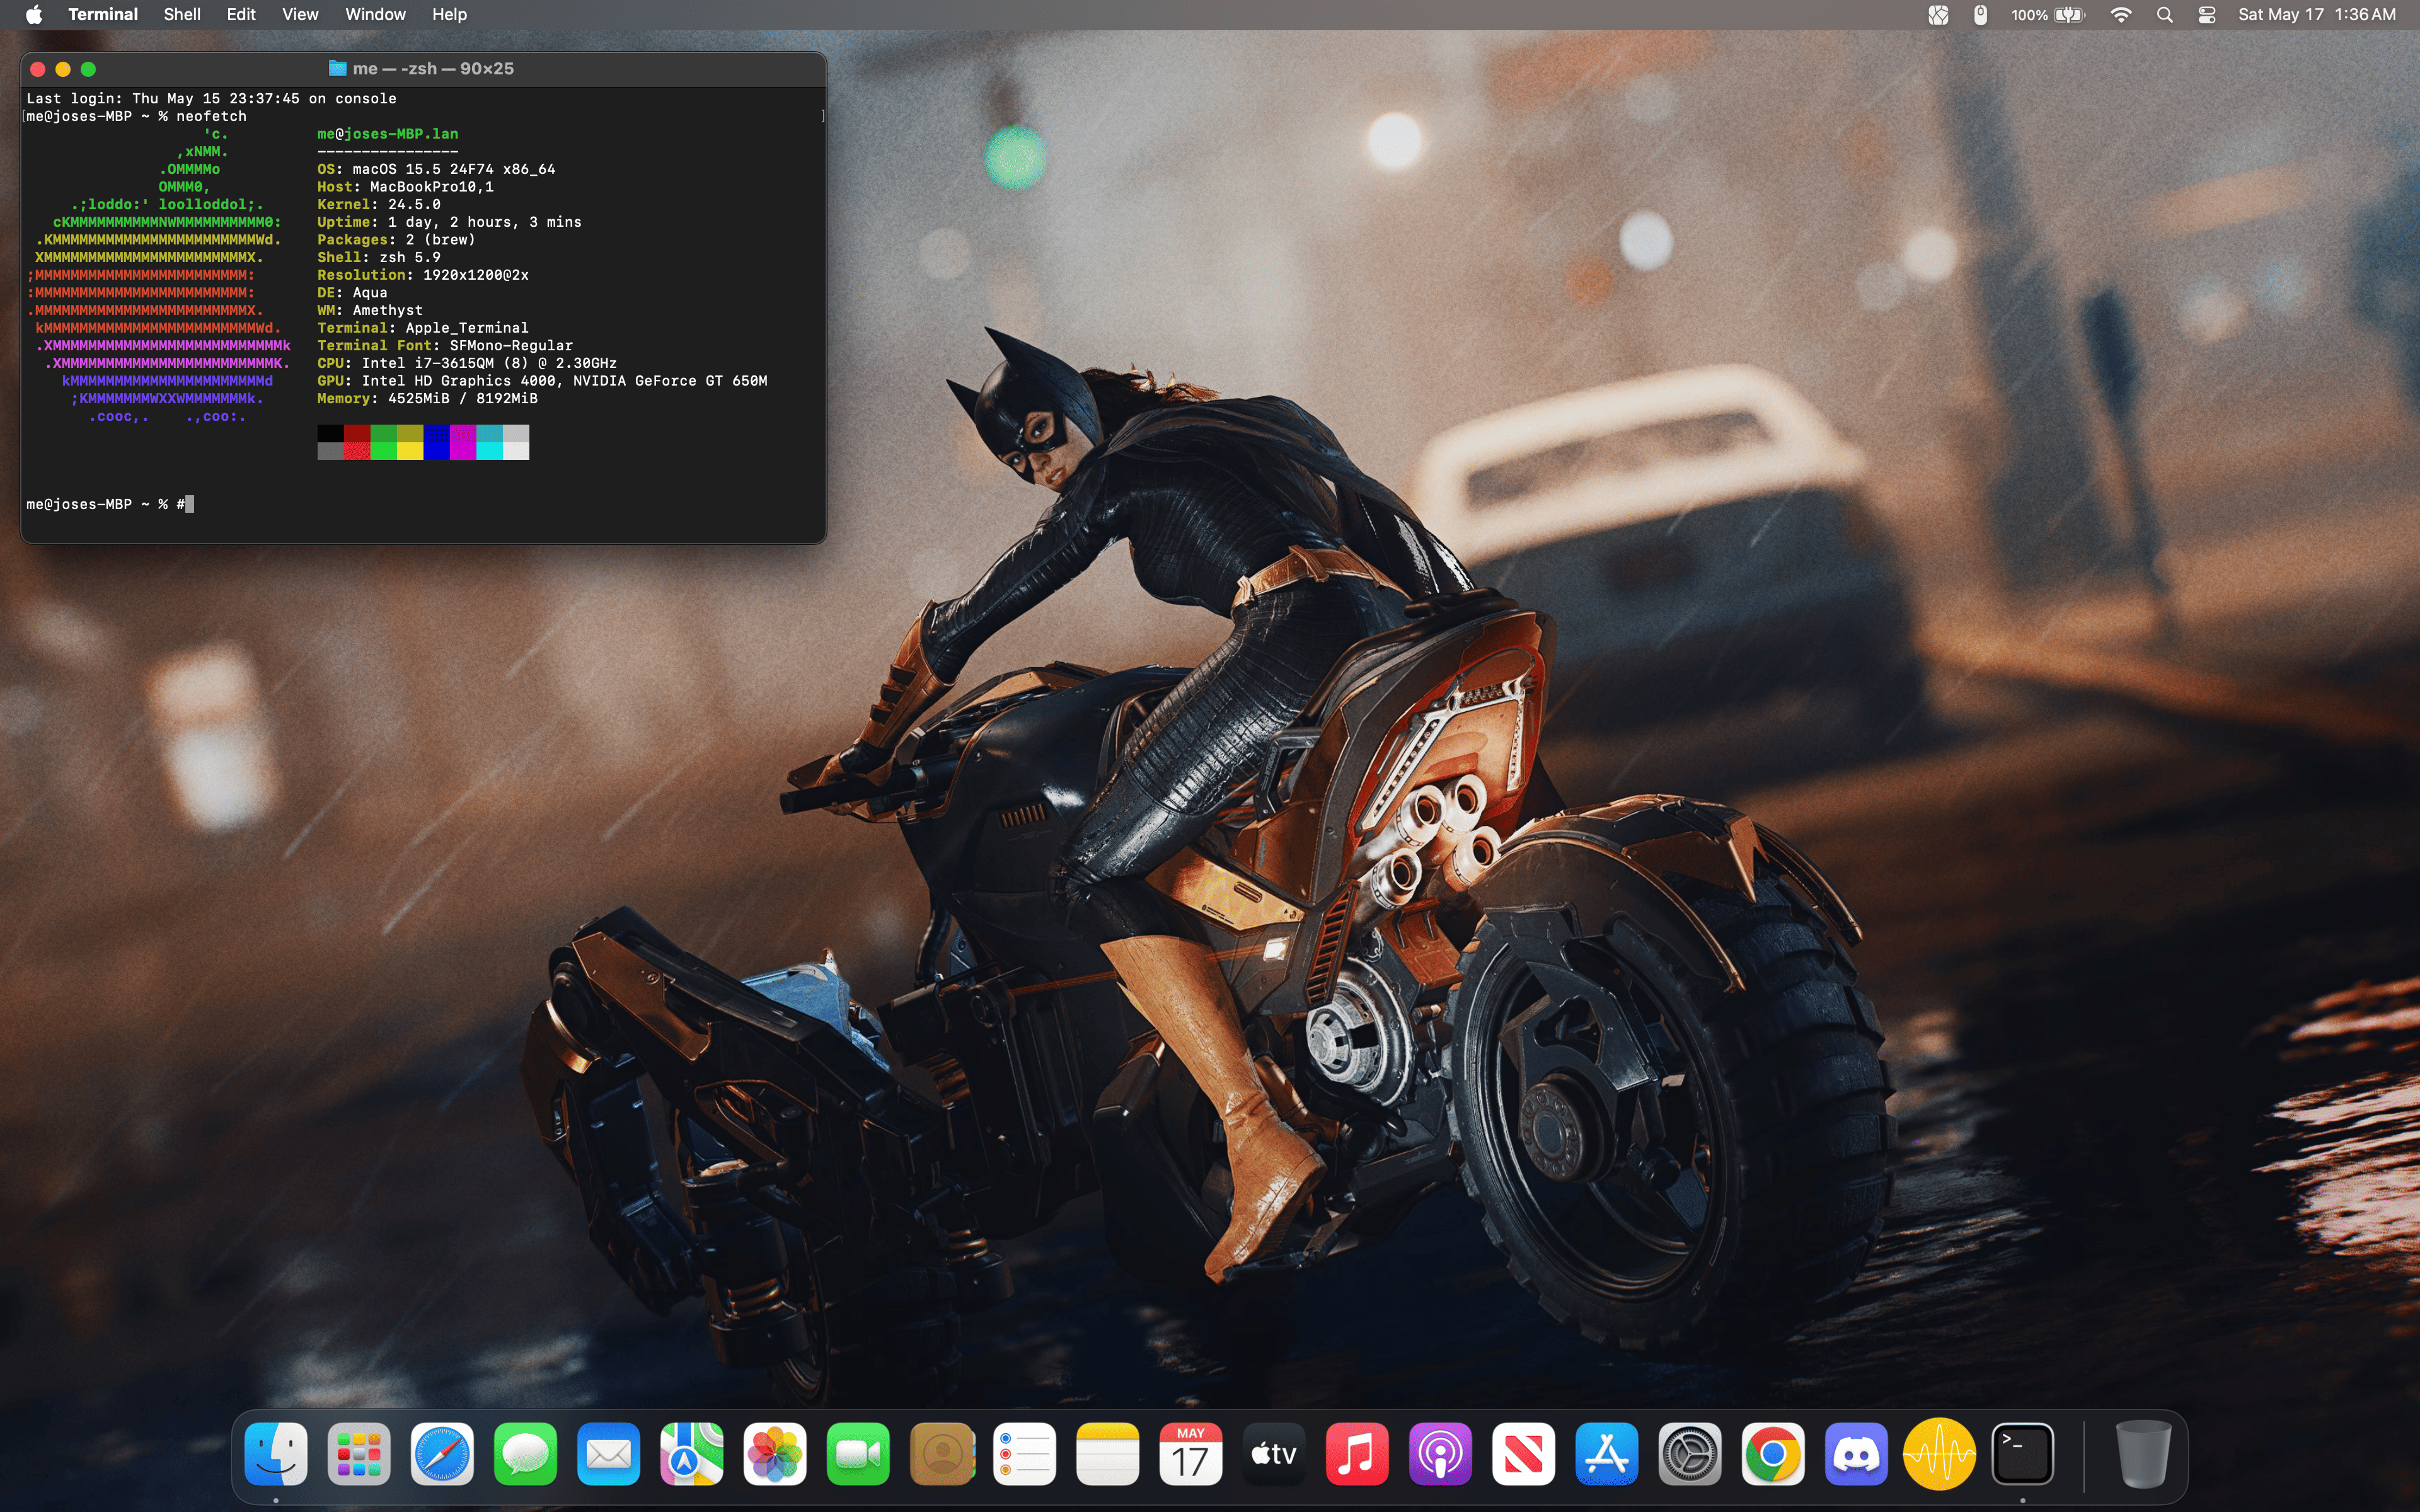Open Google Chrome from the Dock
This screenshot has height=1512, width=2420.
(1773, 1453)
